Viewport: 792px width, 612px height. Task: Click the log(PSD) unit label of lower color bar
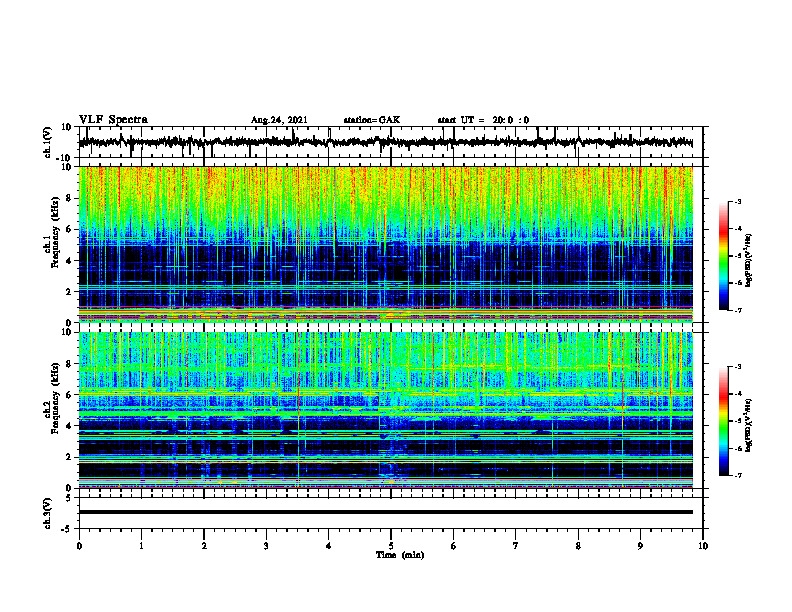click(x=749, y=425)
